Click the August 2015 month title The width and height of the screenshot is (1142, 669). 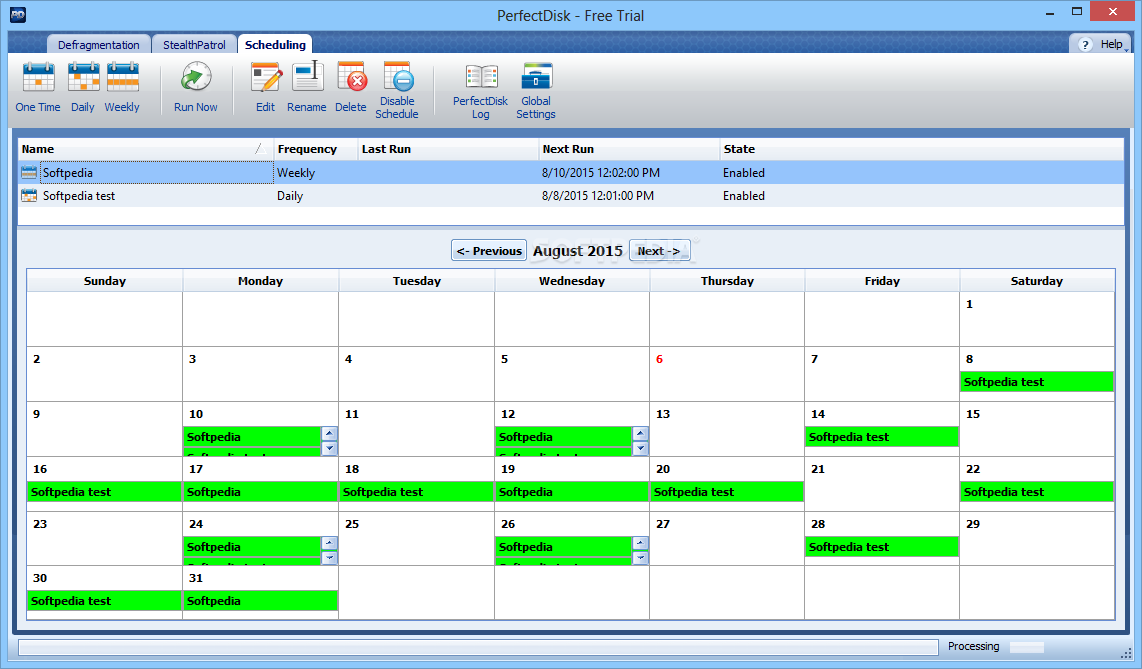coord(578,250)
